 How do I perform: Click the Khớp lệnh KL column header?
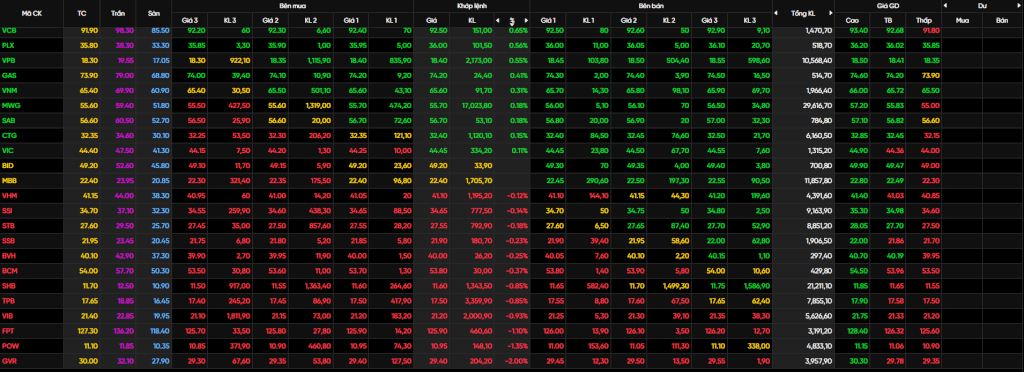472,20
